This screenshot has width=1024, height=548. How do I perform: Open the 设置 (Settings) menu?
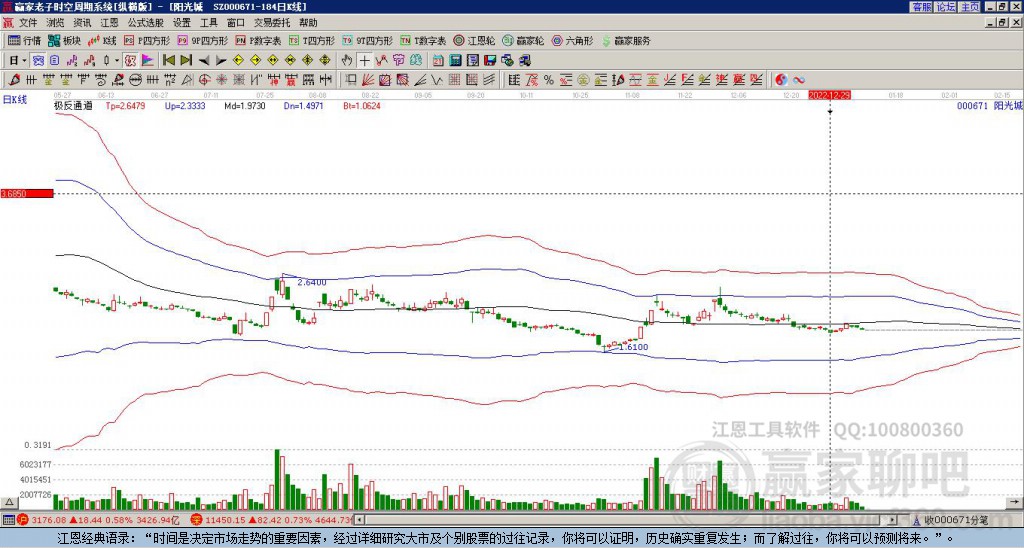[x=181, y=22]
